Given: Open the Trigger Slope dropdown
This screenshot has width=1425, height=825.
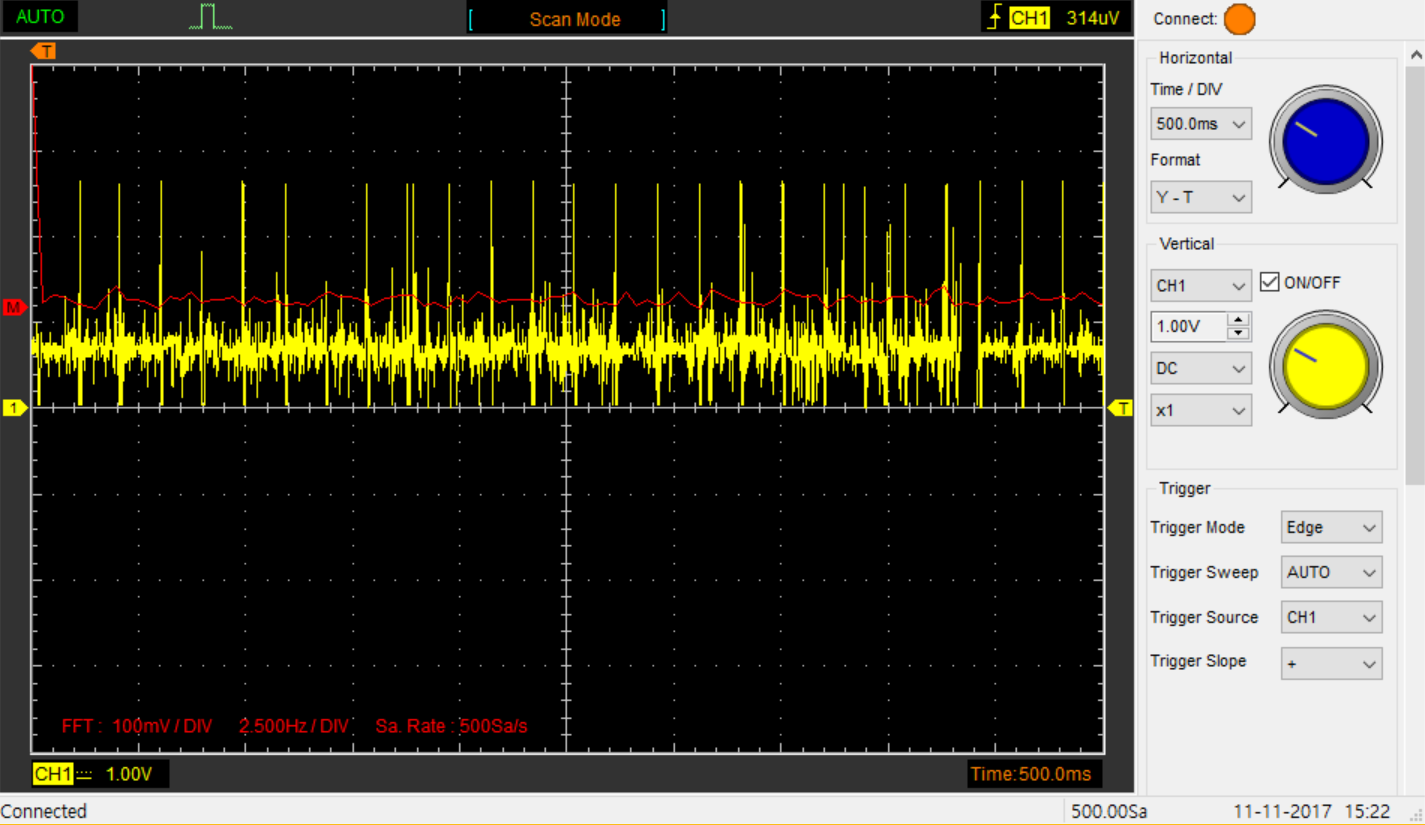Looking at the screenshot, I should 1331,663.
